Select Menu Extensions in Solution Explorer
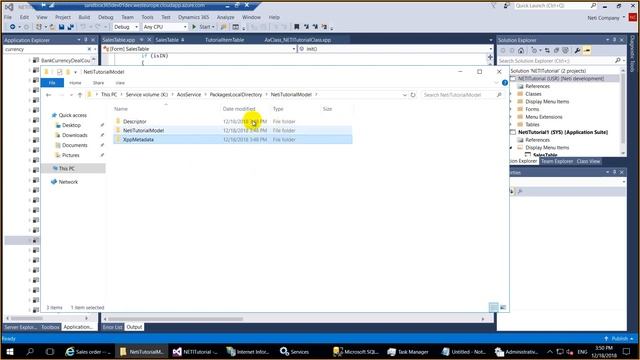 point(544,117)
